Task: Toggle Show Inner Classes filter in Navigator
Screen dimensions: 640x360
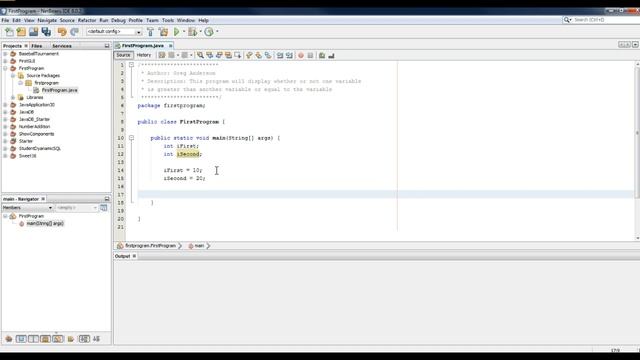Action: pos(58,339)
